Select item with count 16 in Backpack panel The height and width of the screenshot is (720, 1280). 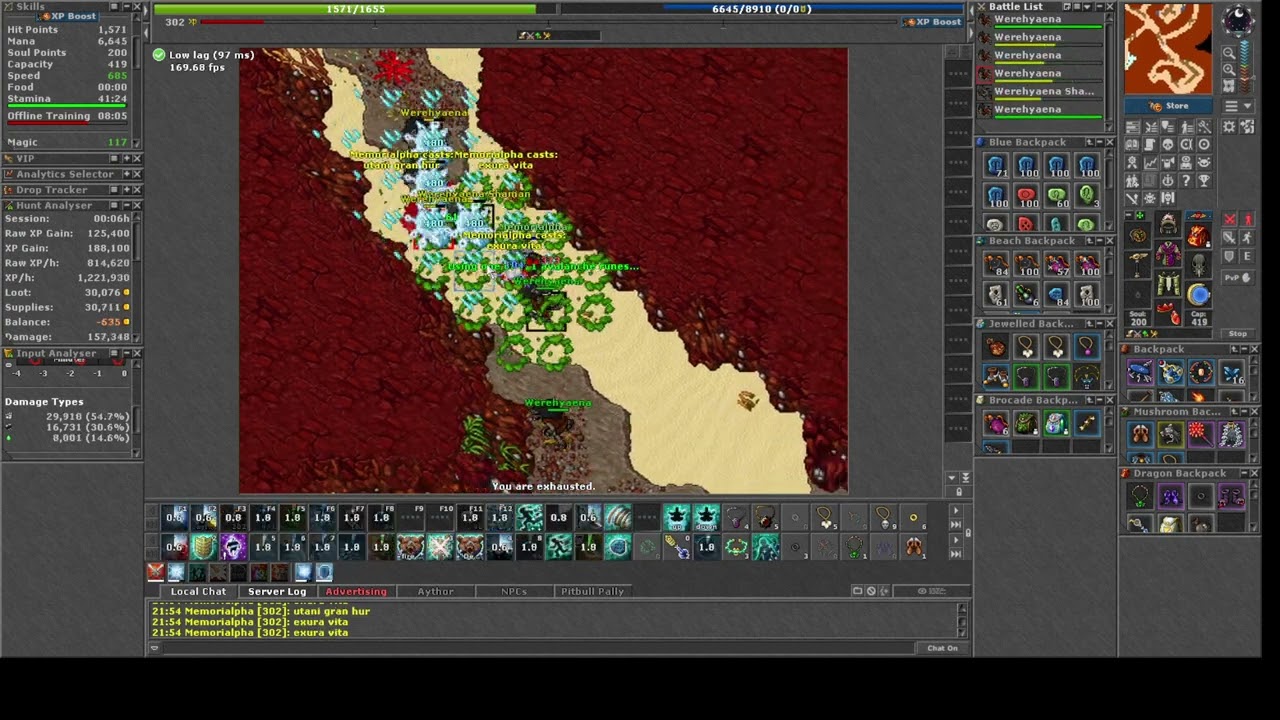tap(1232, 374)
